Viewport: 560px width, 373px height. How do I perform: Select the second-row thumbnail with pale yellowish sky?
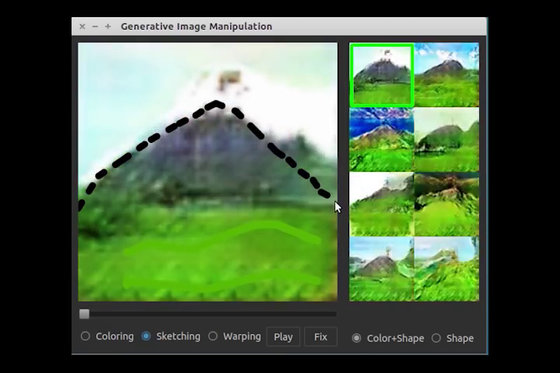coord(446,140)
